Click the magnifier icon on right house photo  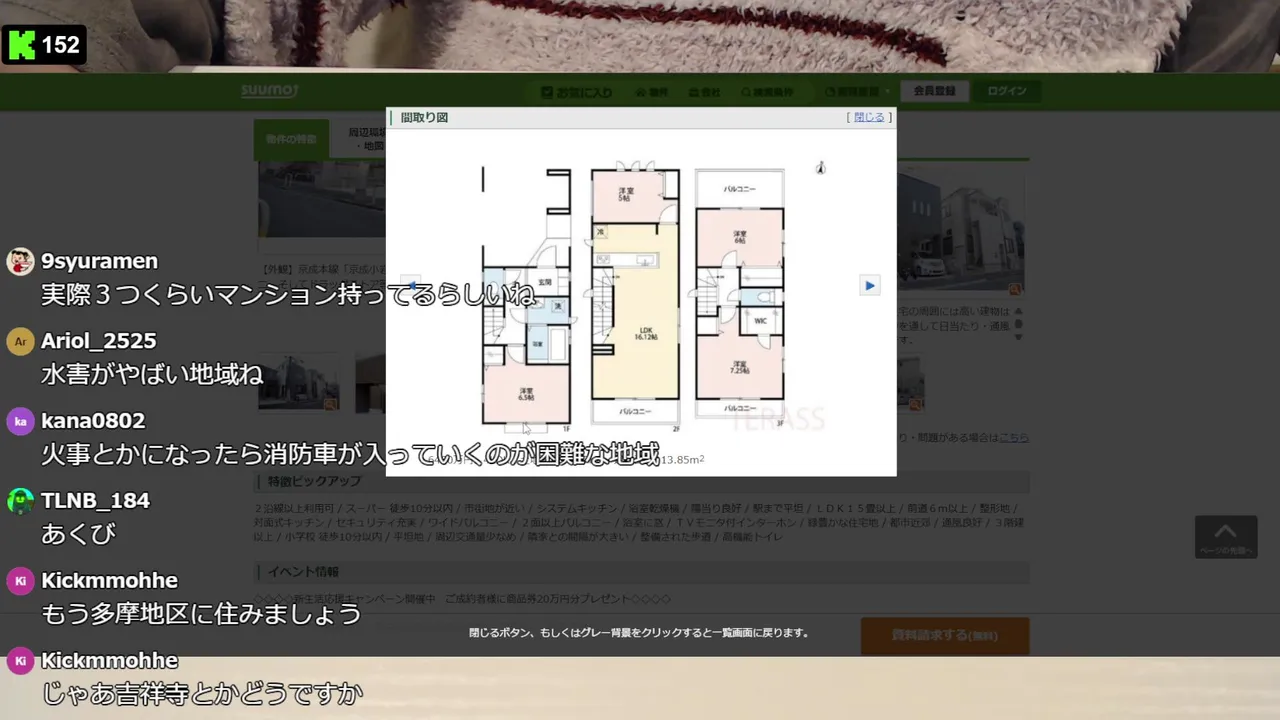tap(1015, 289)
